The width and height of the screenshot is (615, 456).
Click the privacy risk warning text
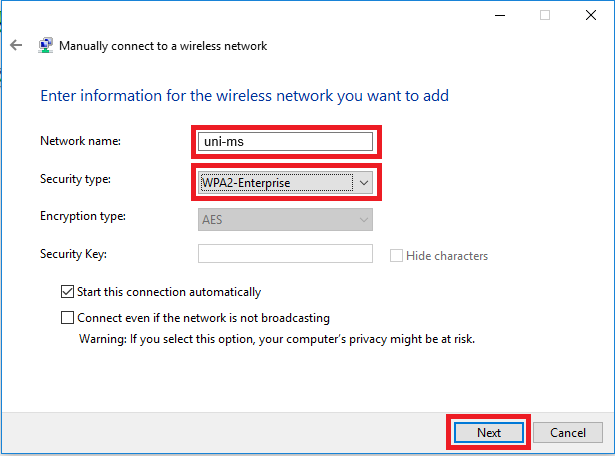[x=277, y=339]
